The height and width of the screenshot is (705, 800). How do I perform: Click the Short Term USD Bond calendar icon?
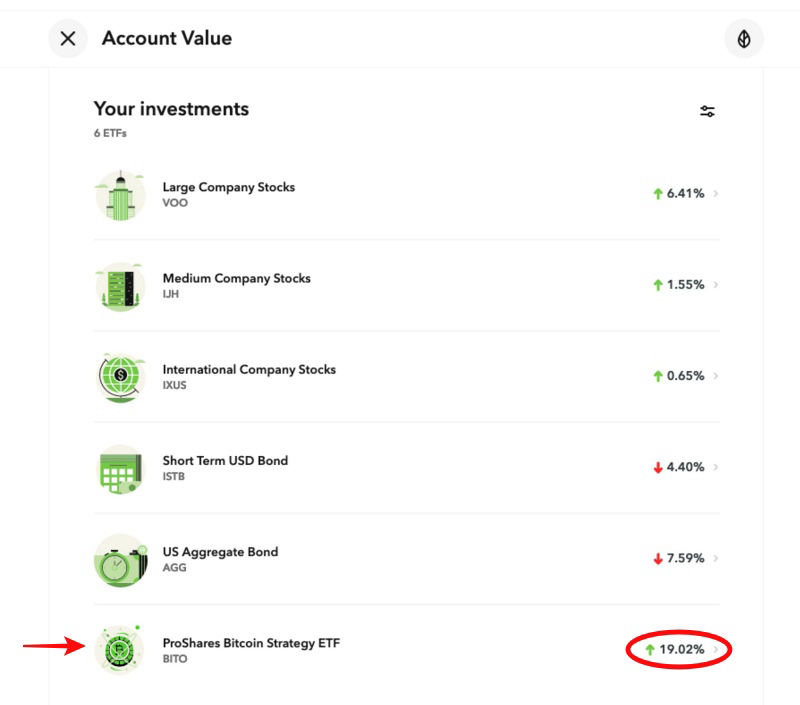click(119, 468)
